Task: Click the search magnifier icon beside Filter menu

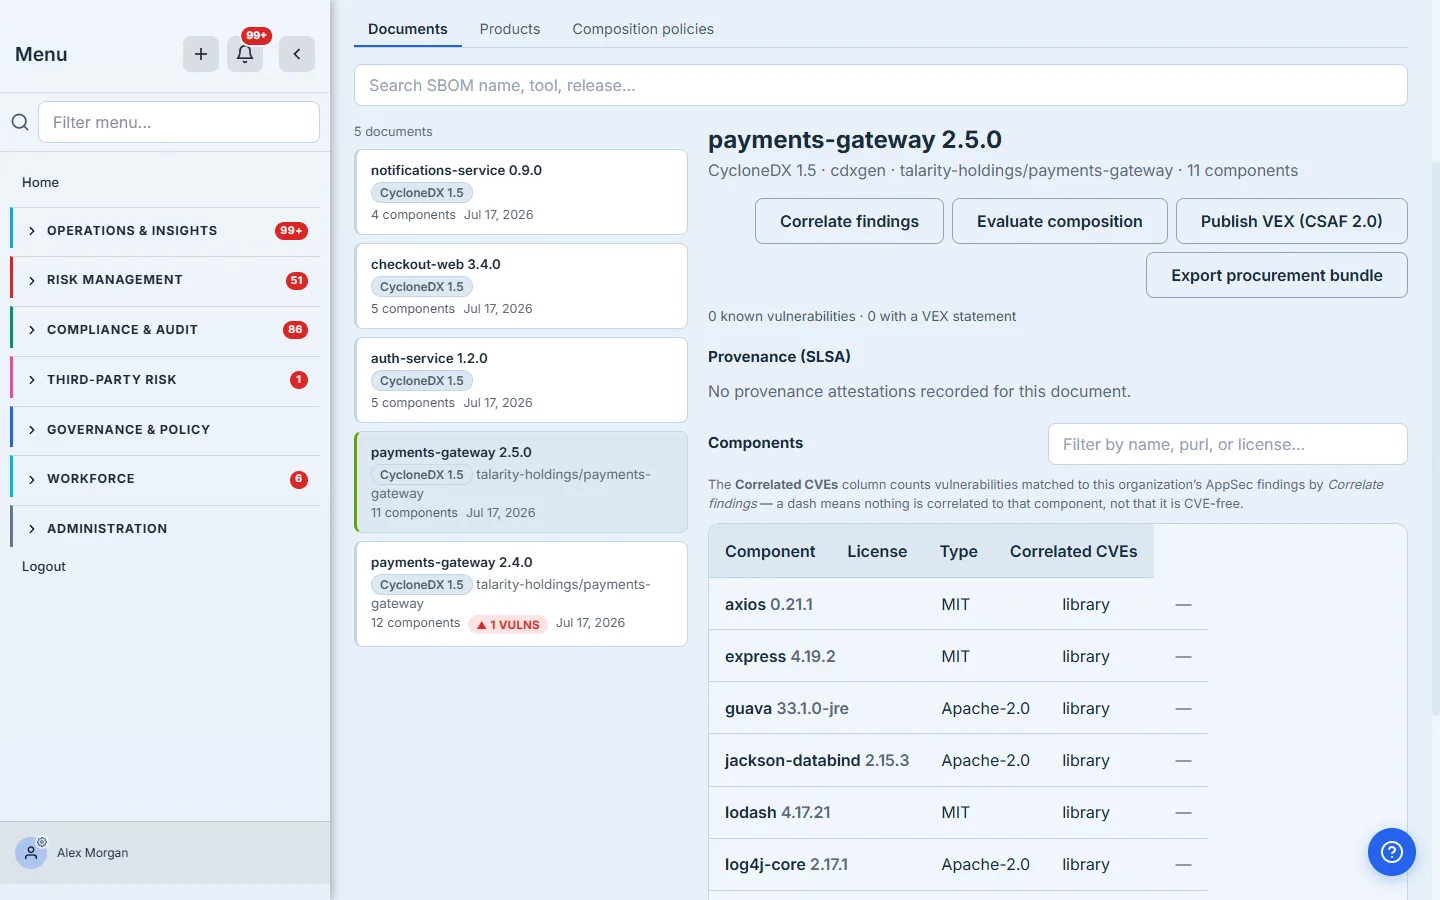Action: (x=20, y=122)
